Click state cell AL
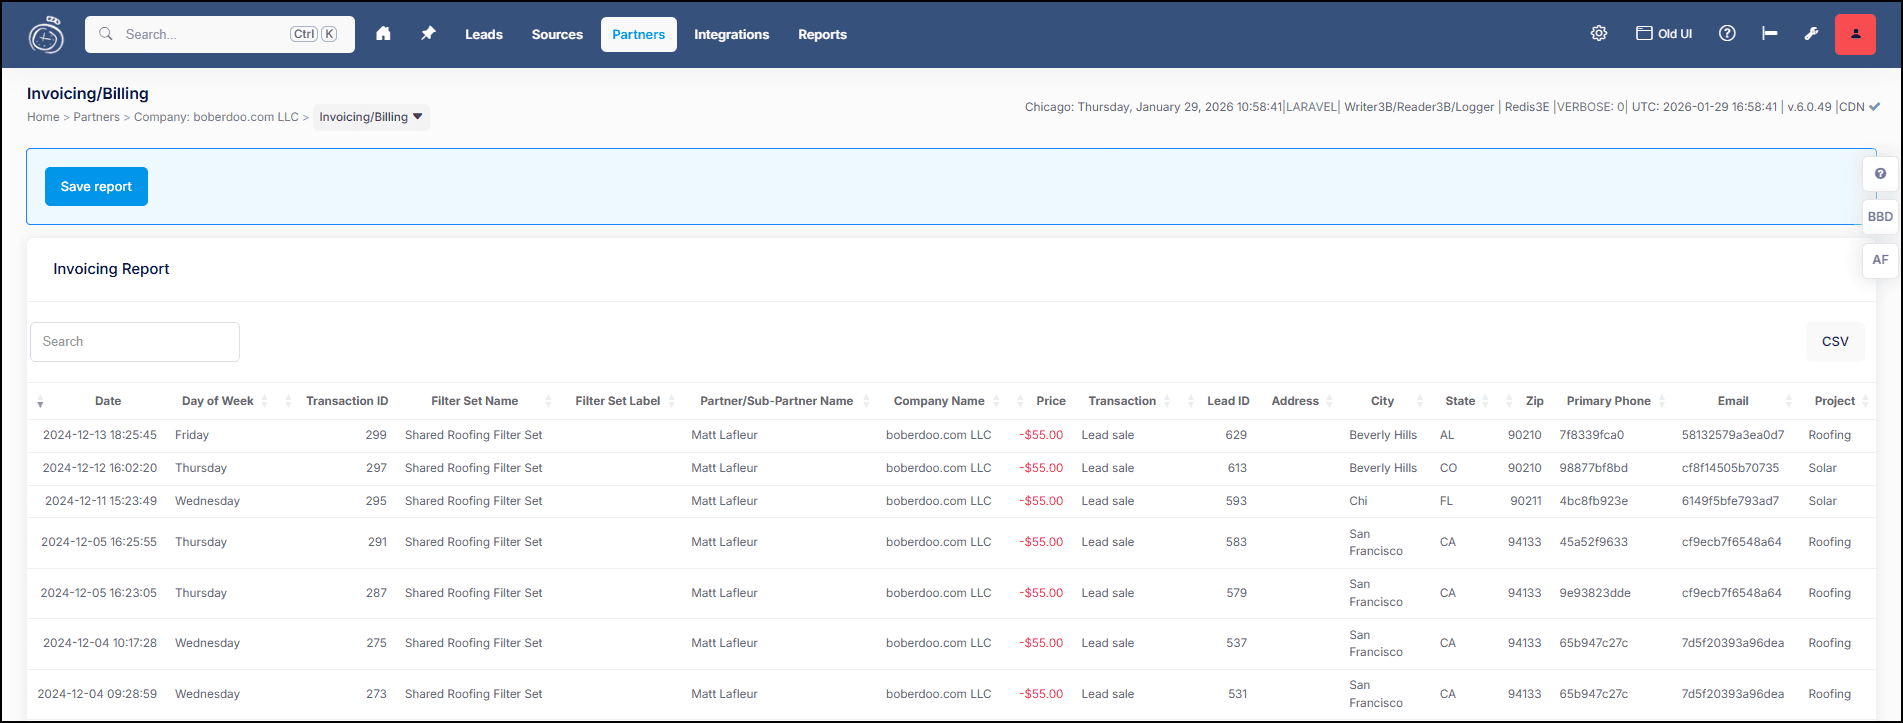Viewport: 1903px width, 723px height. [x=1447, y=435]
